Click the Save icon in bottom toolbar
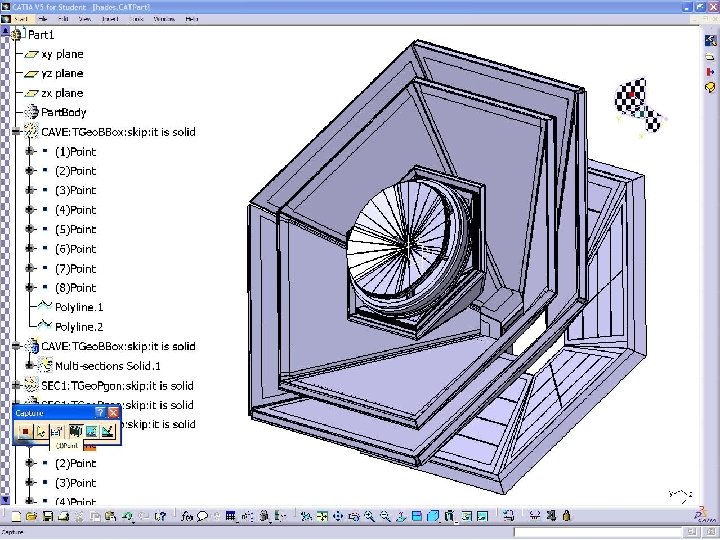Viewport: 720px width, 540px height. click(47, 516)
